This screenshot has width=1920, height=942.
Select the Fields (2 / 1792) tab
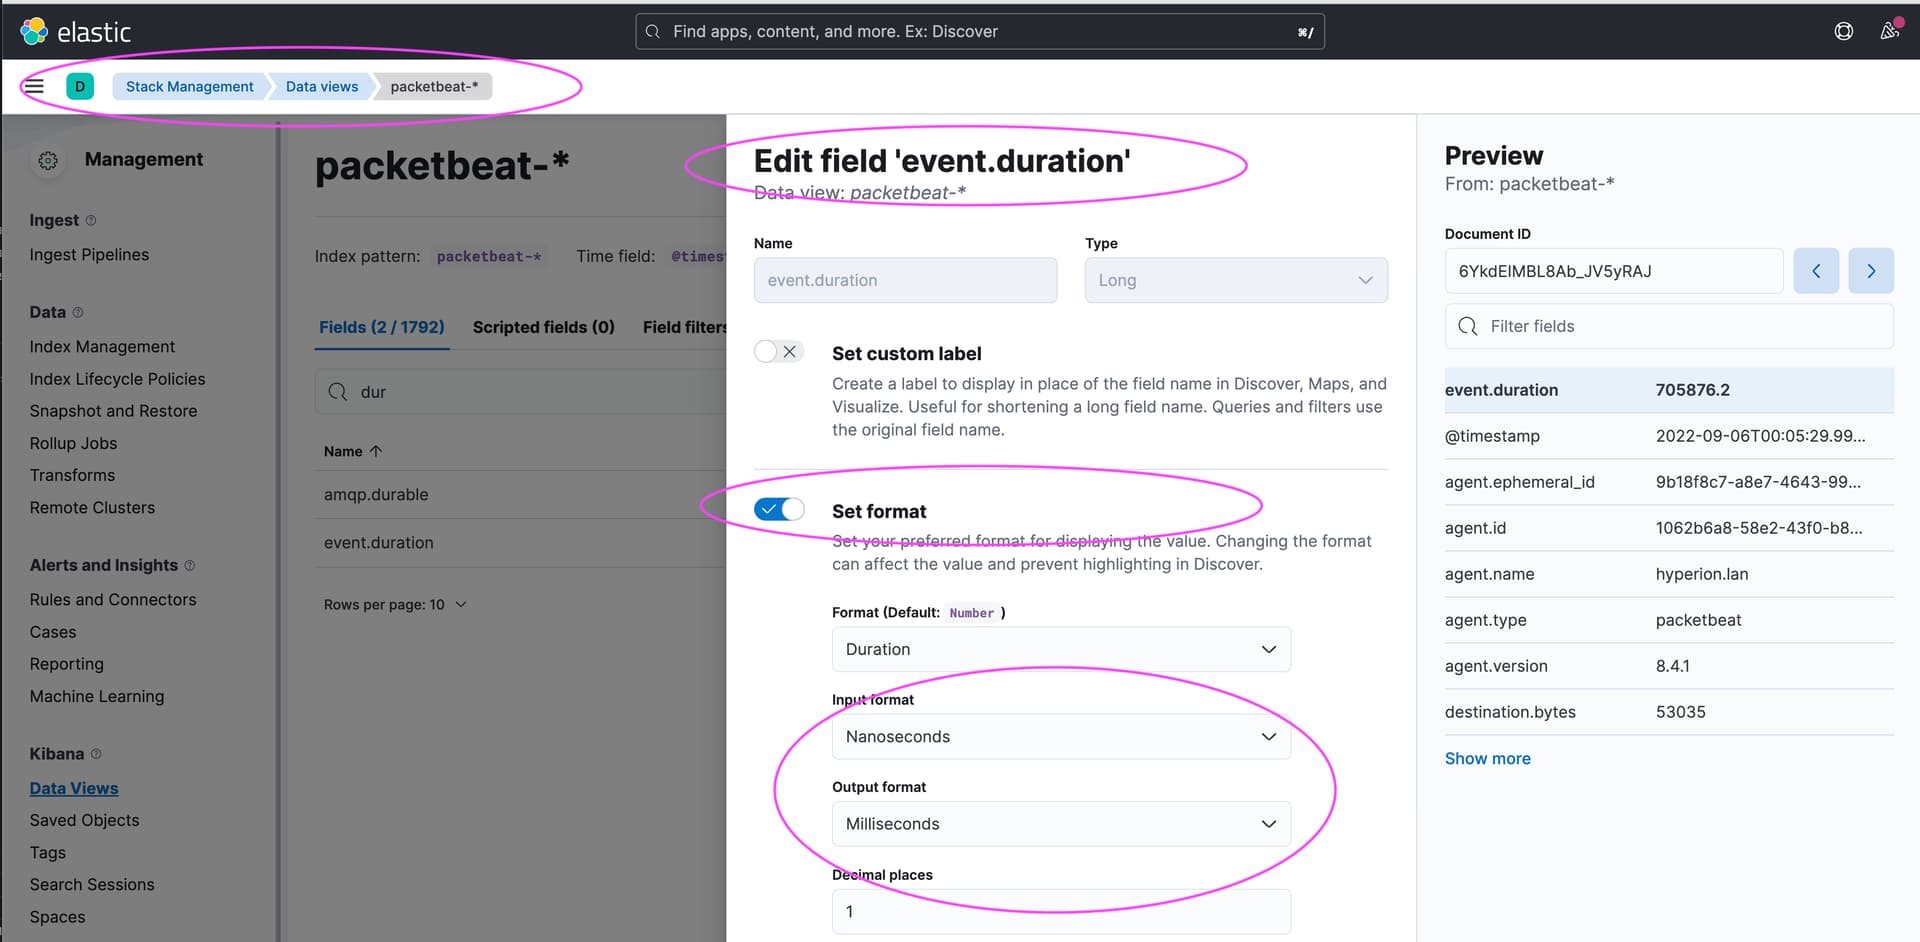(381, 327)
